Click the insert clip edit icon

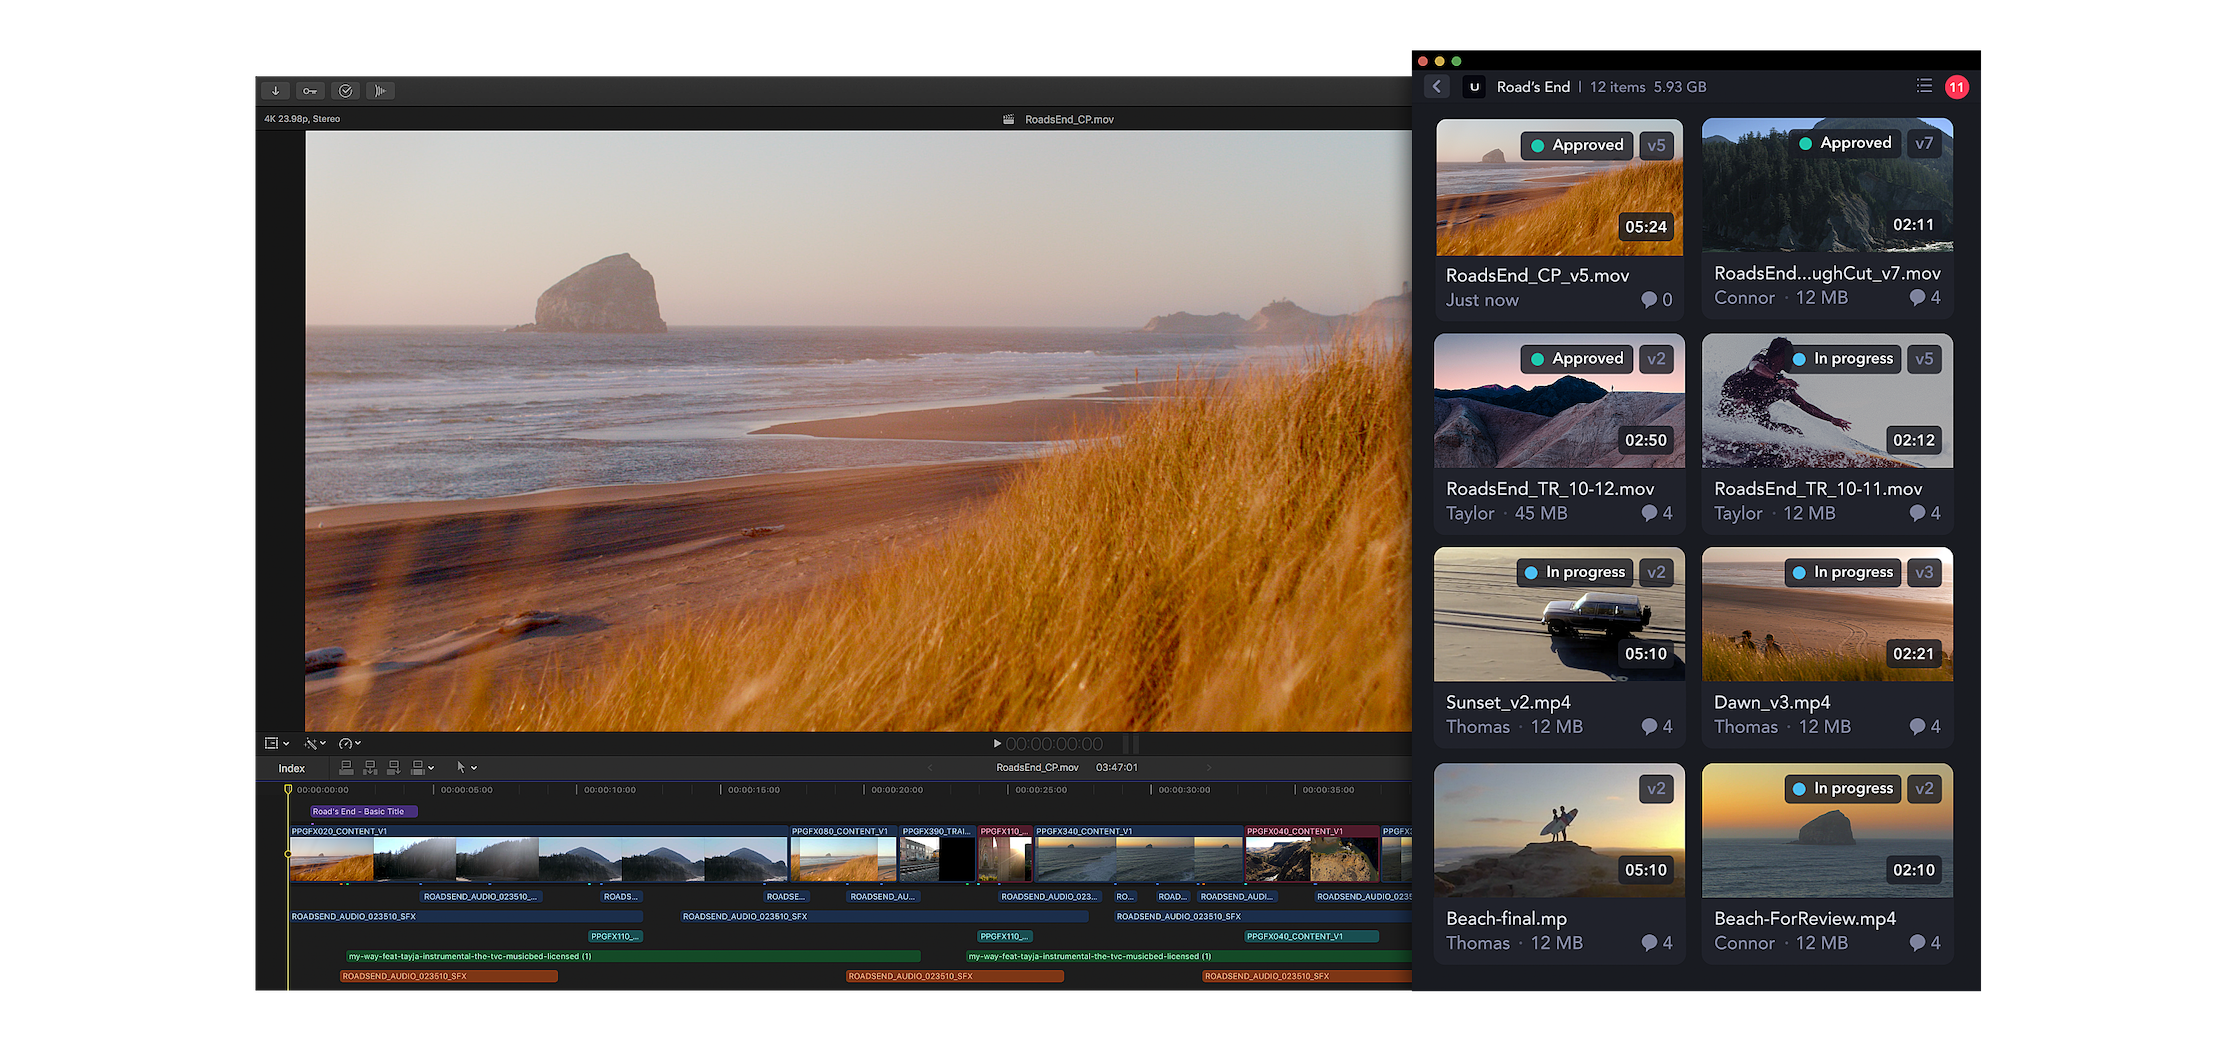tap(370, 768)
